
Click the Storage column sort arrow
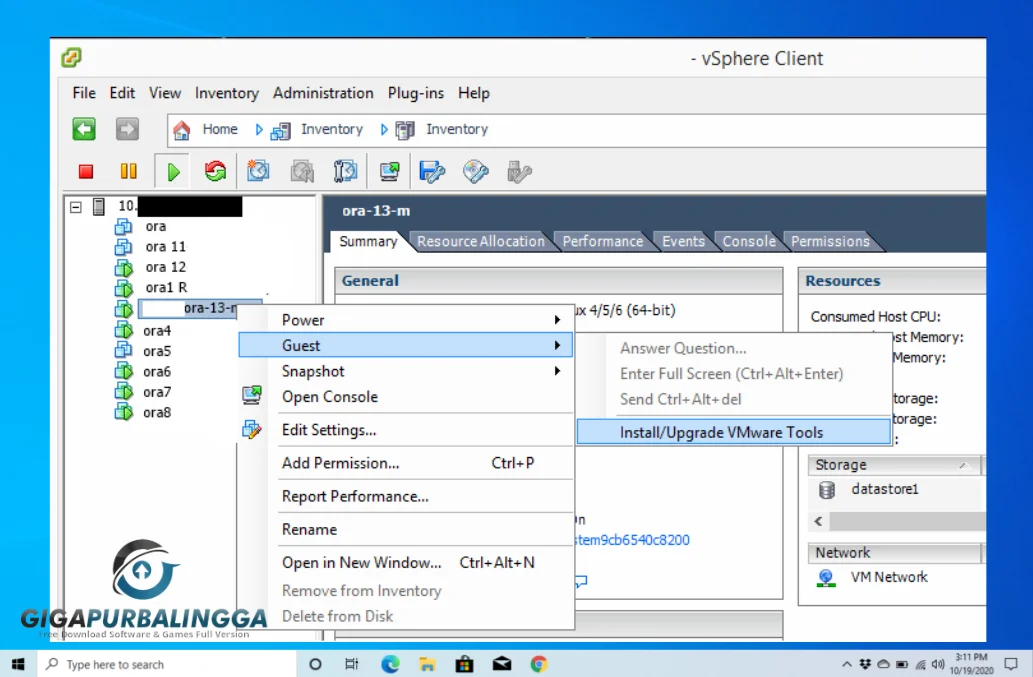(963, 465)
